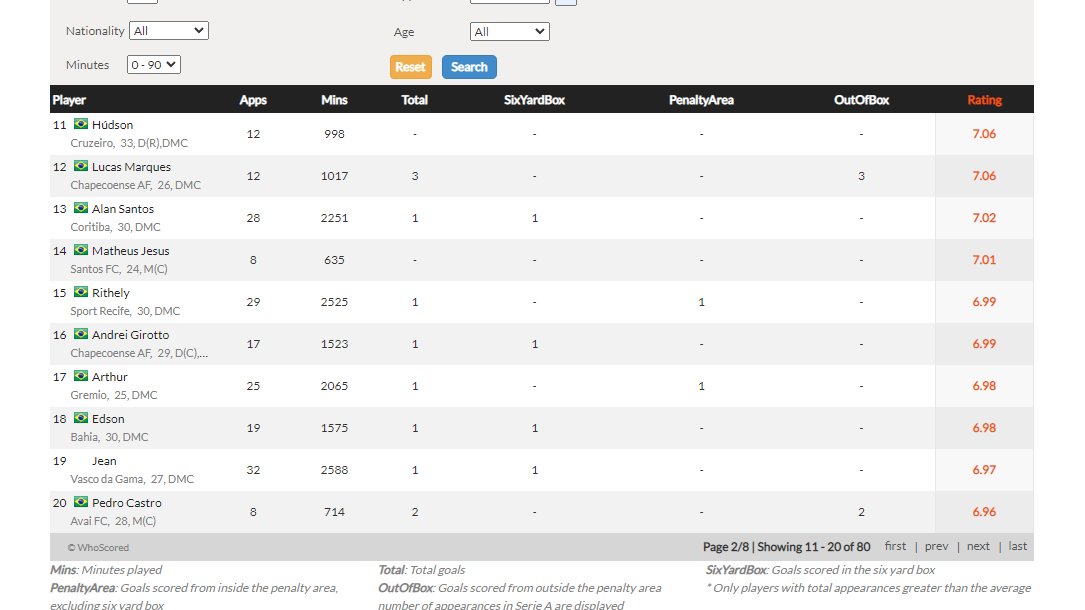
Task: Sort table by Total column header
Action: (414, 100)
